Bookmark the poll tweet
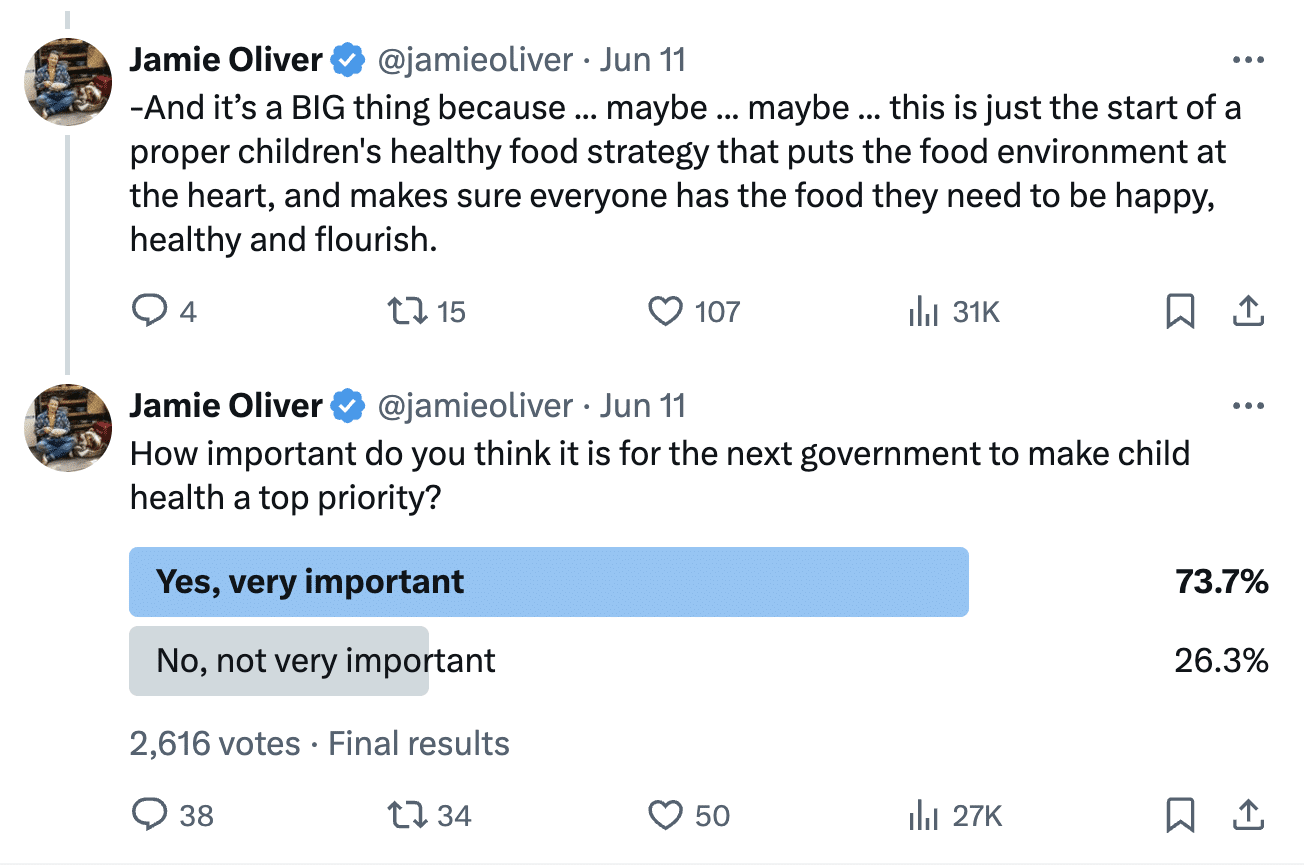This screenshot has height=865, width=1304. coord(1182,815)
